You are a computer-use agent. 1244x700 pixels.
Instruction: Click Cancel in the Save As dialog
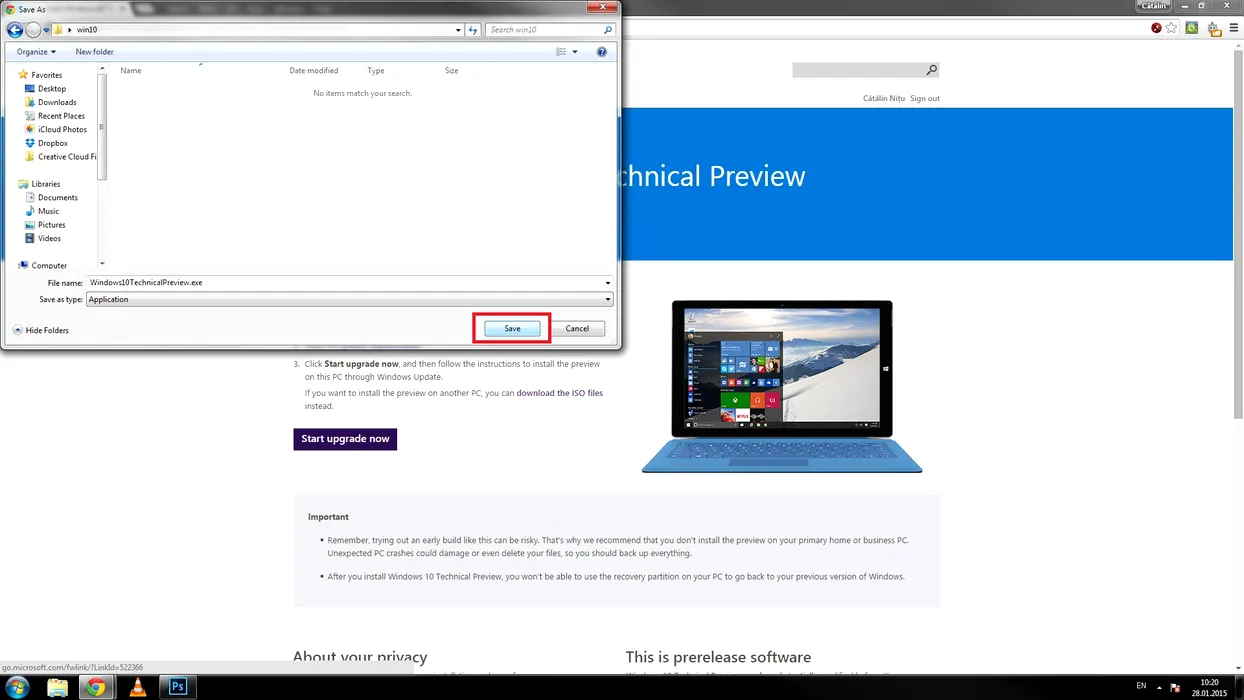[577, 328]
